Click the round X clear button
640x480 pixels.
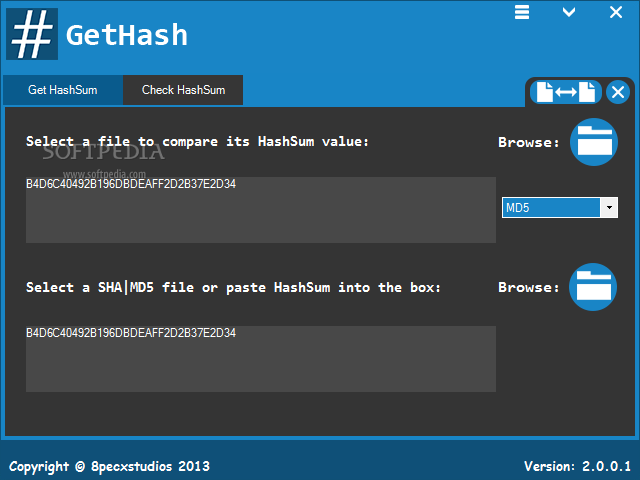coord(618,92)
